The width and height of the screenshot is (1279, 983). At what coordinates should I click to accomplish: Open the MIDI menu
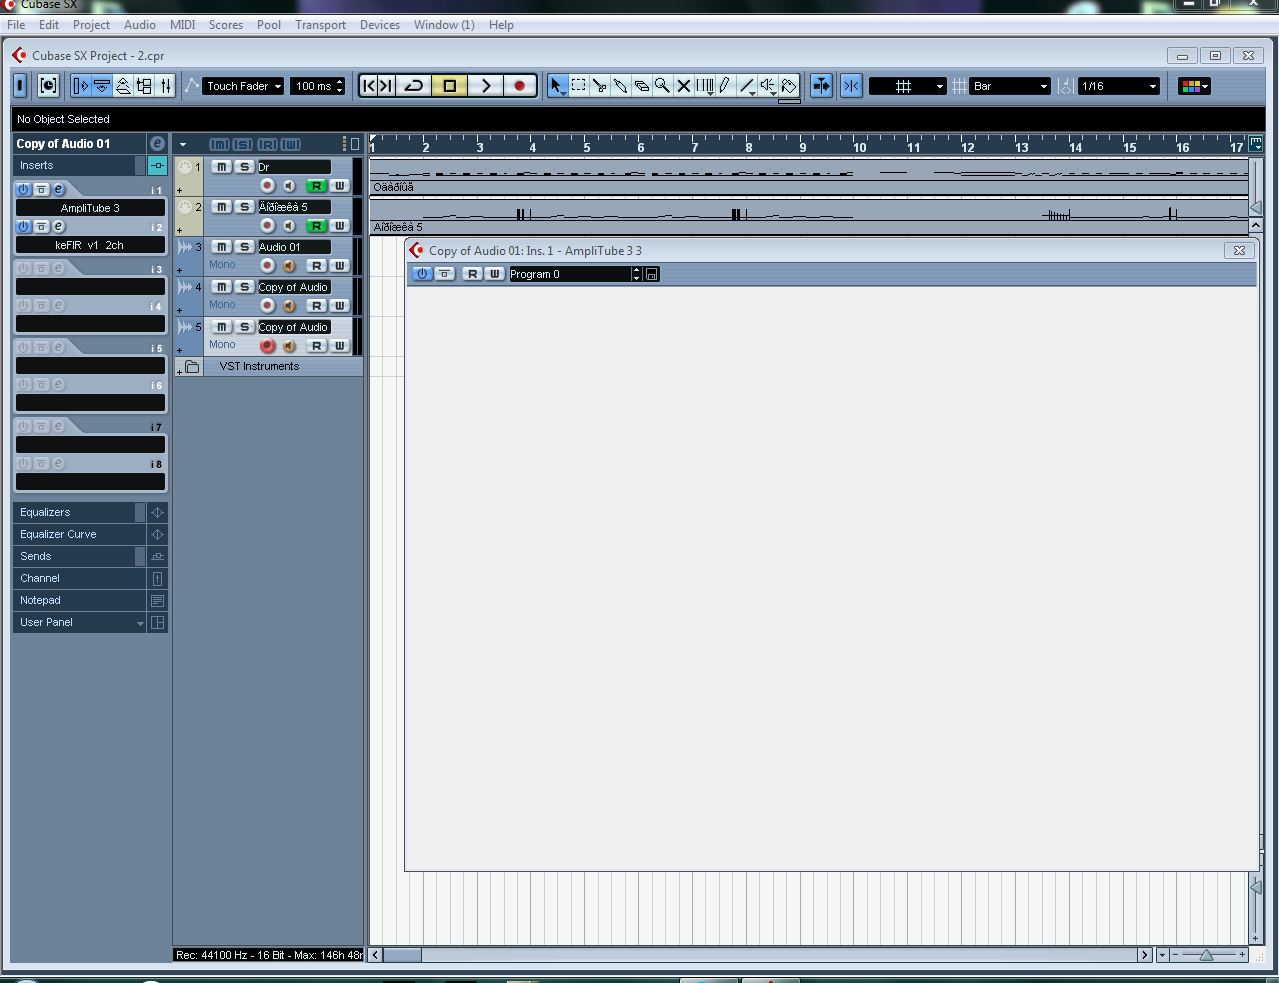click(182, 25)
